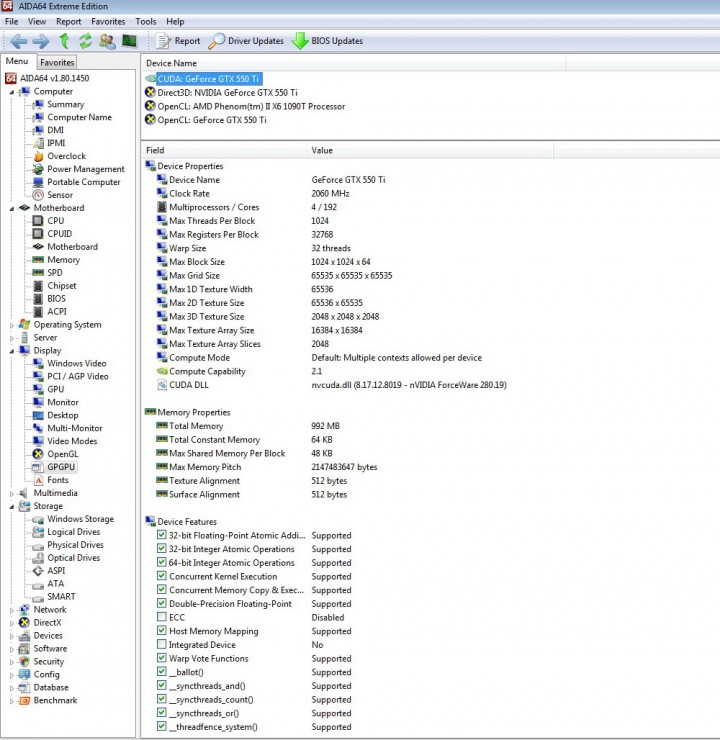Select the Clock Rate 2060 MHz row
720x740 pixels.
(253, 193)
